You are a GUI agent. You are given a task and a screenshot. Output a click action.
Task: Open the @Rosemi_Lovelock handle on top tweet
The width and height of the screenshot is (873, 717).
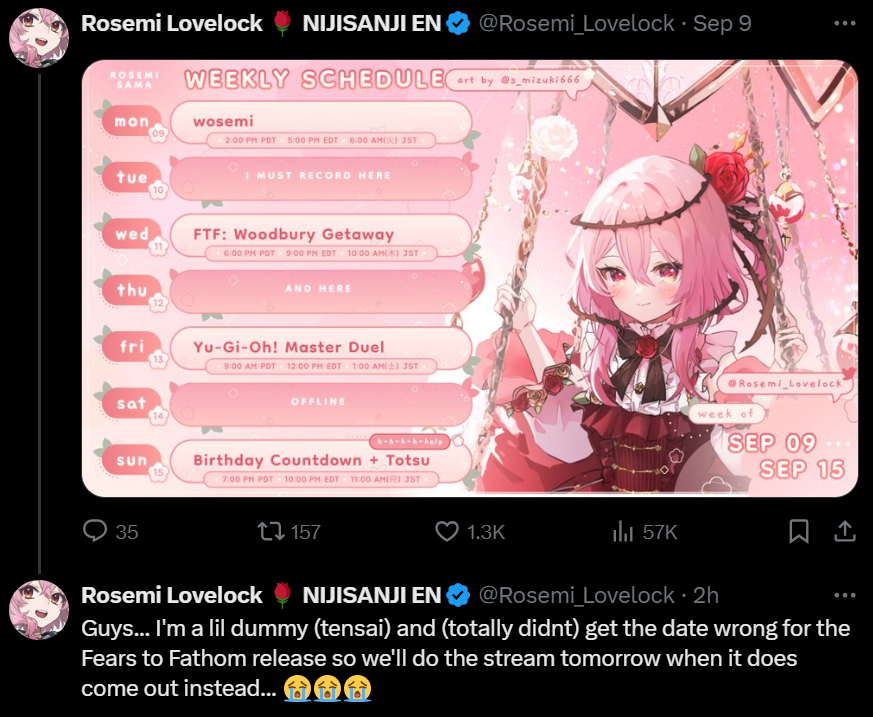[576, 23]
